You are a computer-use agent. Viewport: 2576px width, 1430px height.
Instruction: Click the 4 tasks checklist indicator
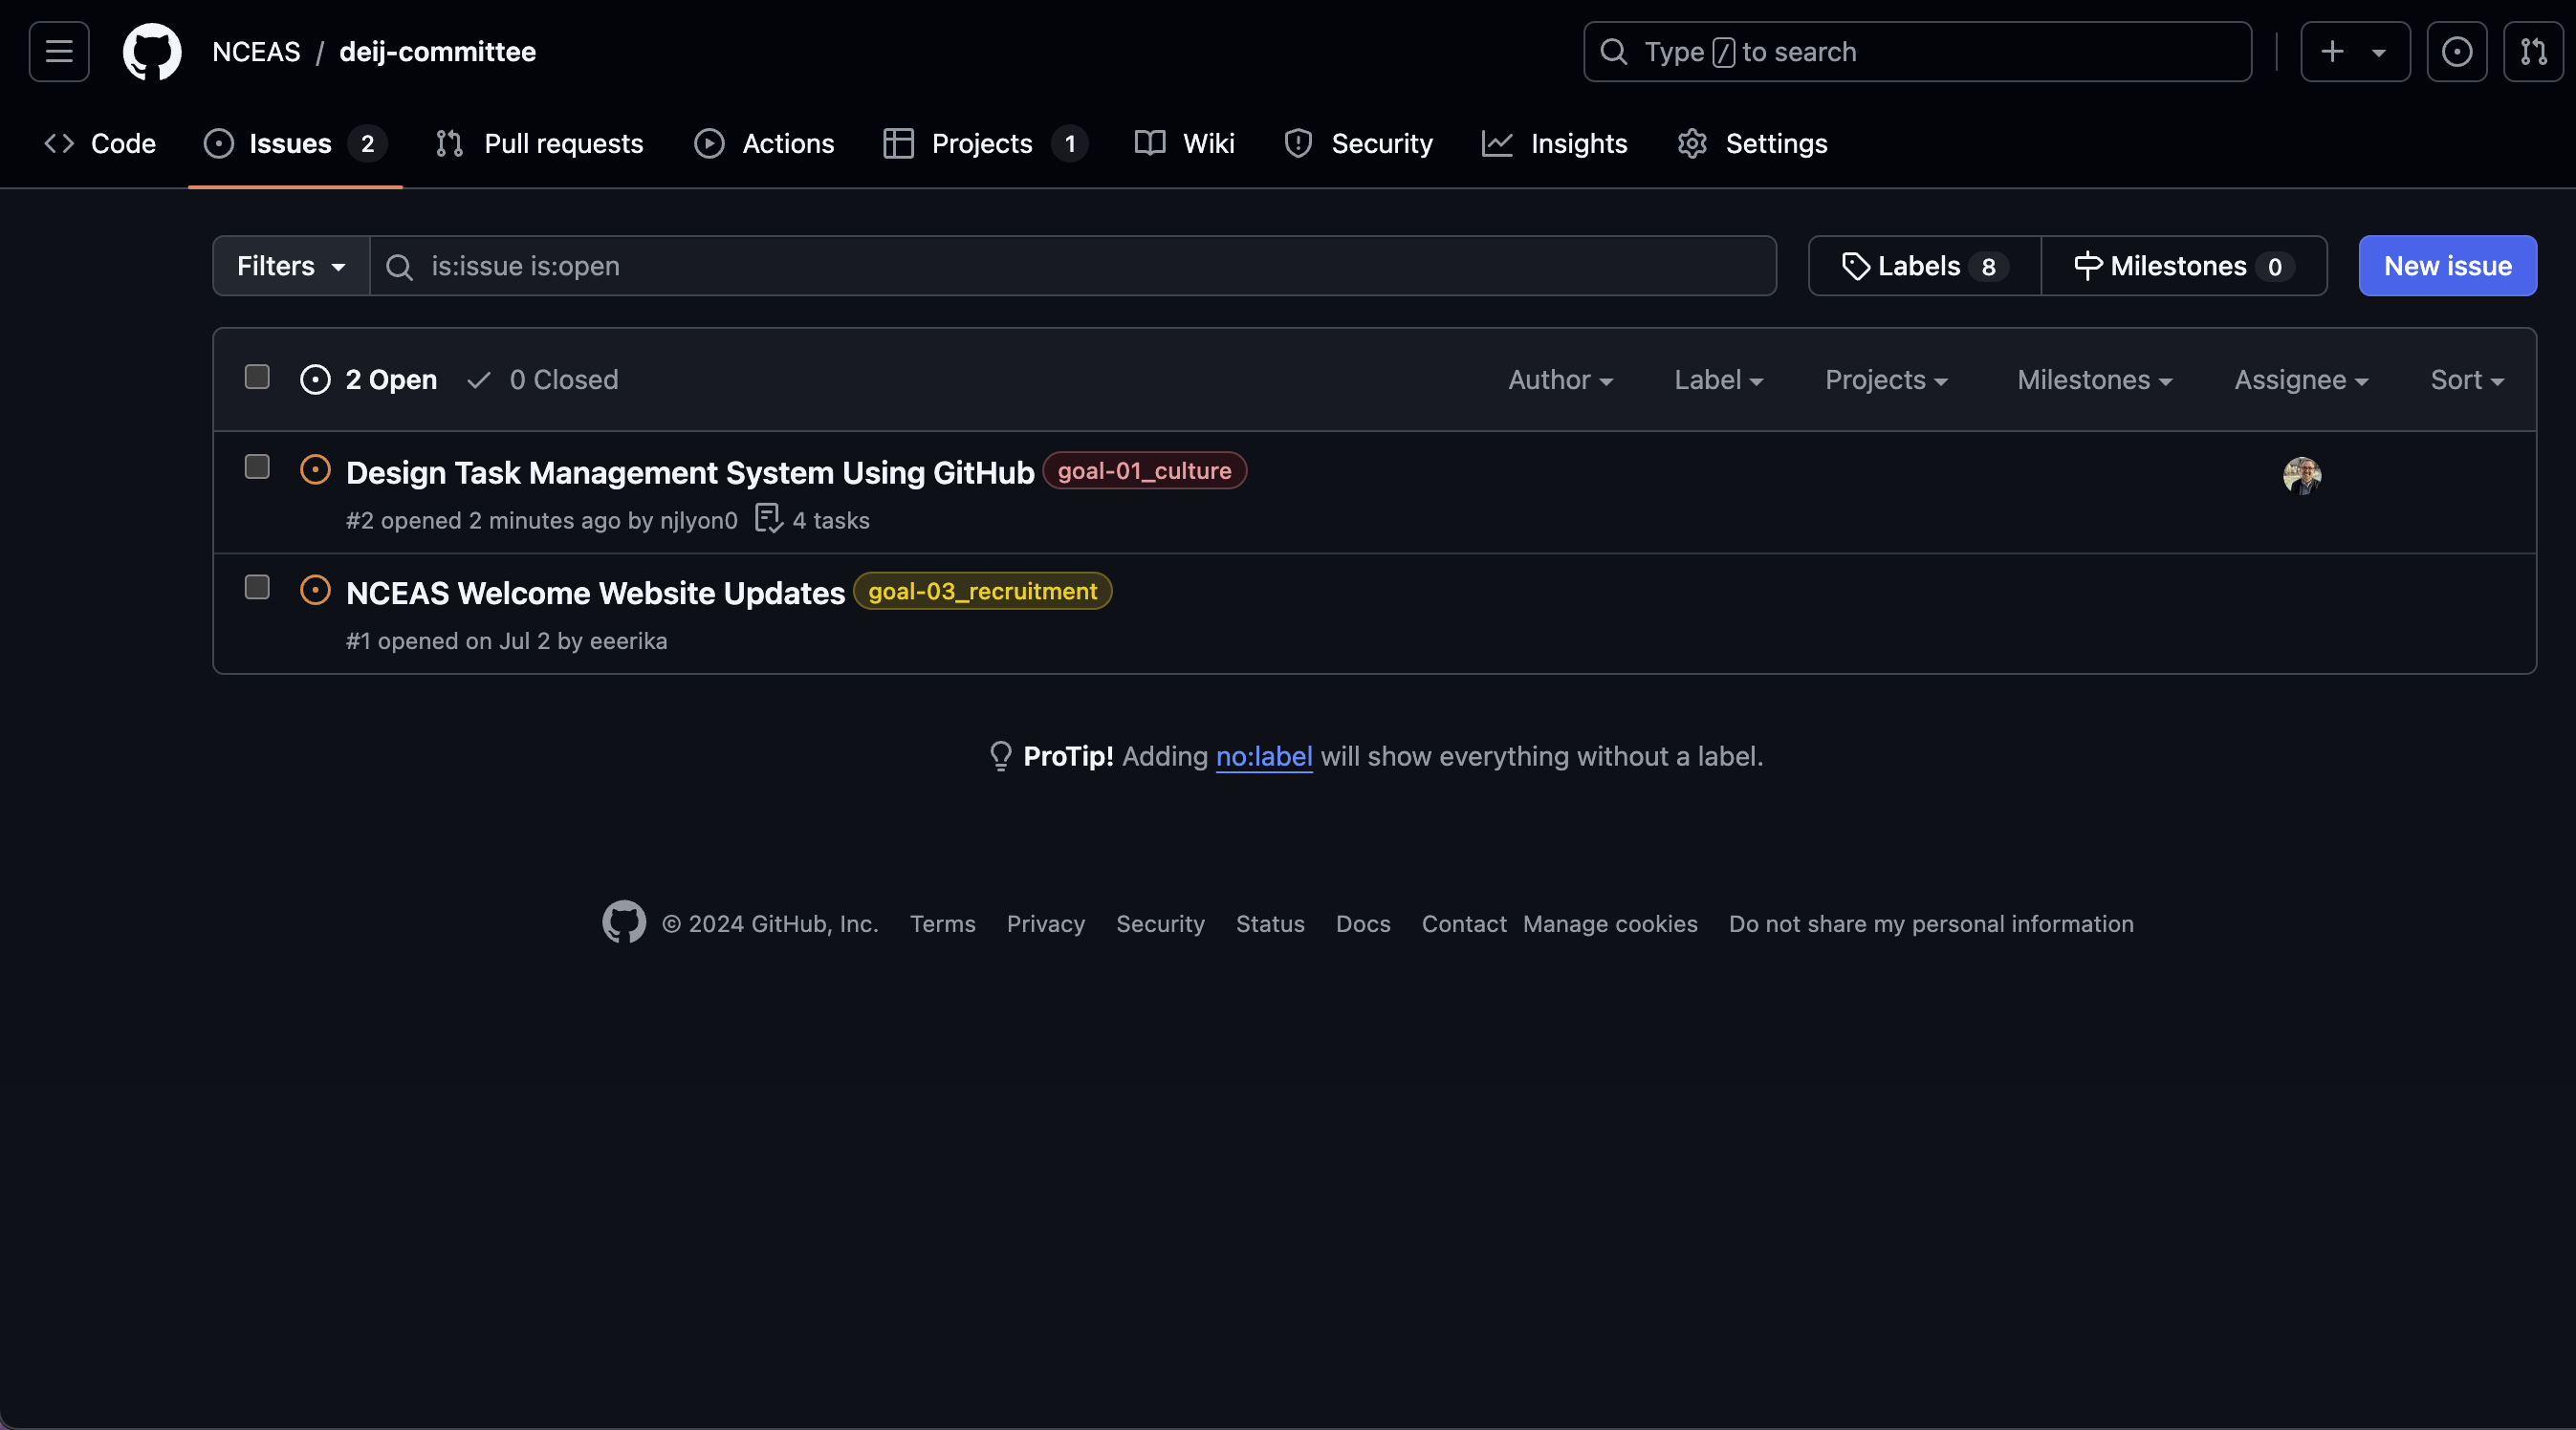[x=812, y=520]
